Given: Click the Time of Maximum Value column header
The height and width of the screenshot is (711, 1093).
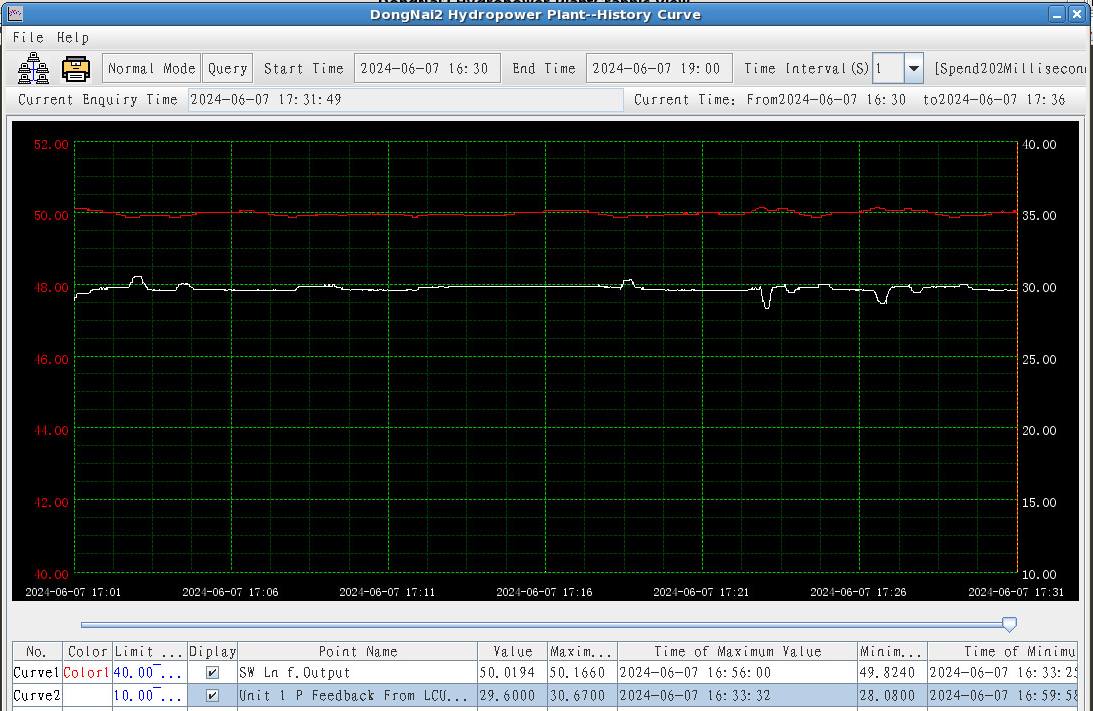Looking at the screenshot, I should [x=736, y=651].
